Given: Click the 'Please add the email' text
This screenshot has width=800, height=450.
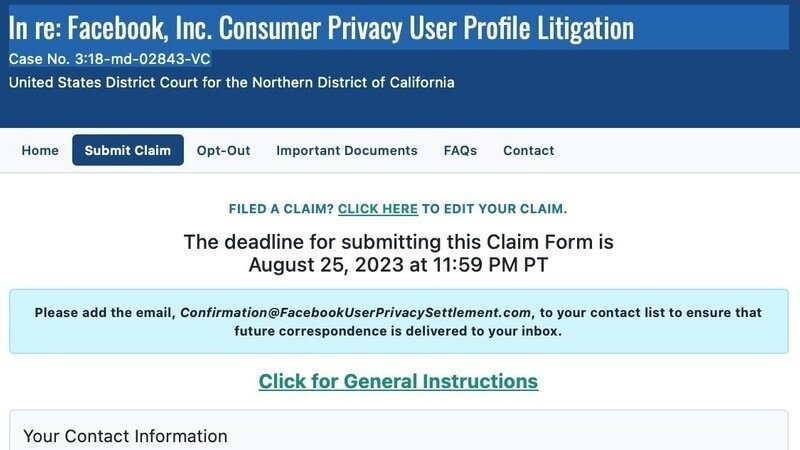Looking at the screenshot, I should 104,313.
